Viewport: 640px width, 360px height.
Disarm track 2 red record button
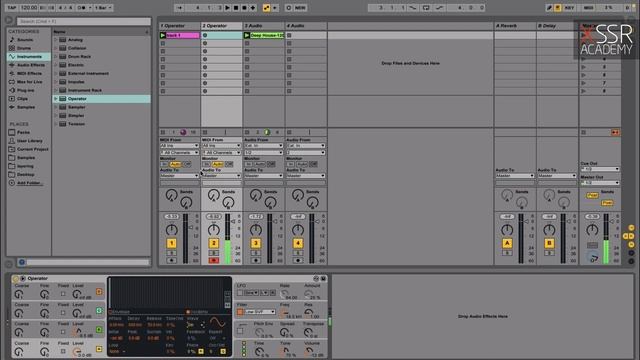point(213,260)
